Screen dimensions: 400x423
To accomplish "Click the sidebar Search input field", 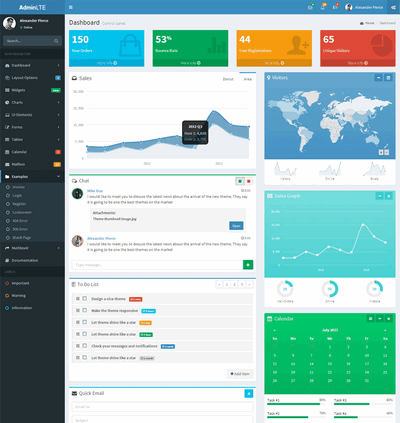I will tap(28, 41).
